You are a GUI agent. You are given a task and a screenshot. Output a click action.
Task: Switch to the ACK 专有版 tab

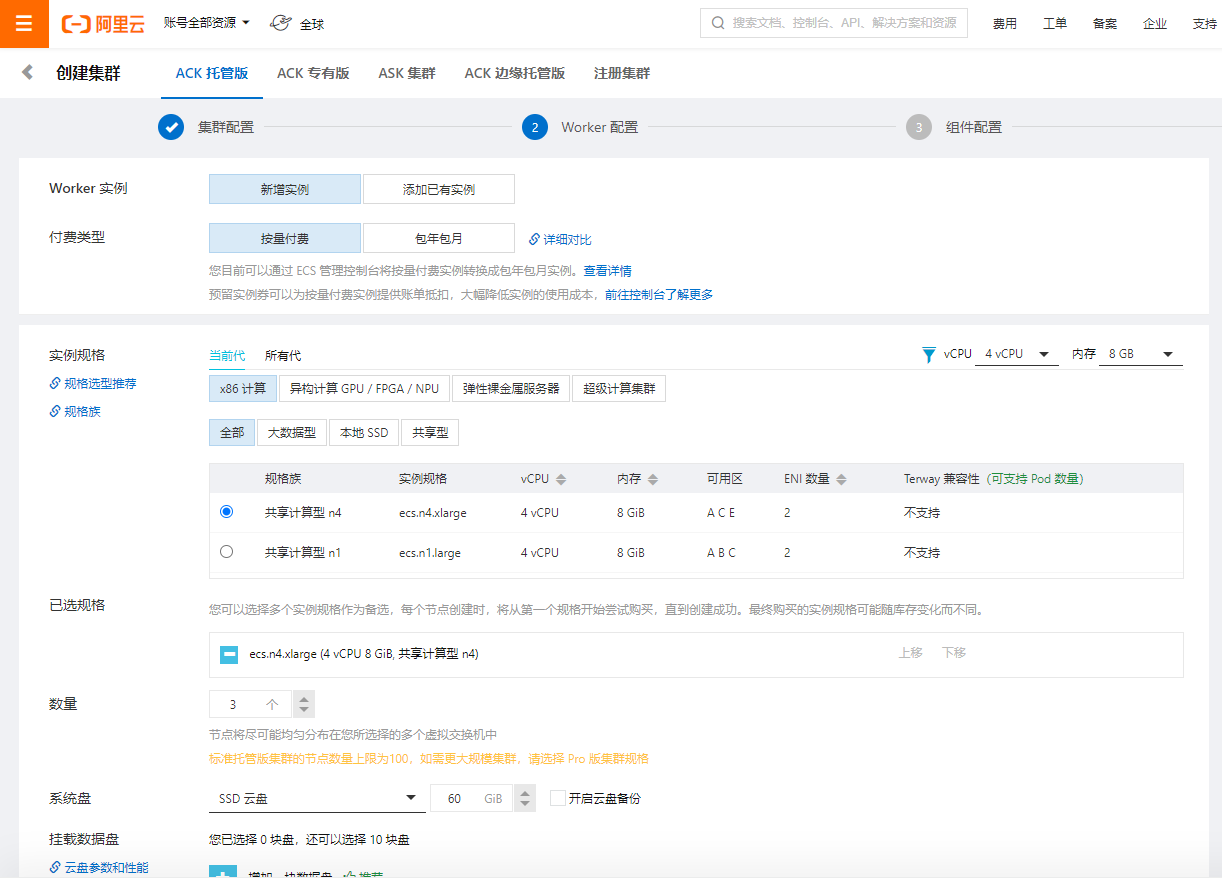[x=313, y=73]
